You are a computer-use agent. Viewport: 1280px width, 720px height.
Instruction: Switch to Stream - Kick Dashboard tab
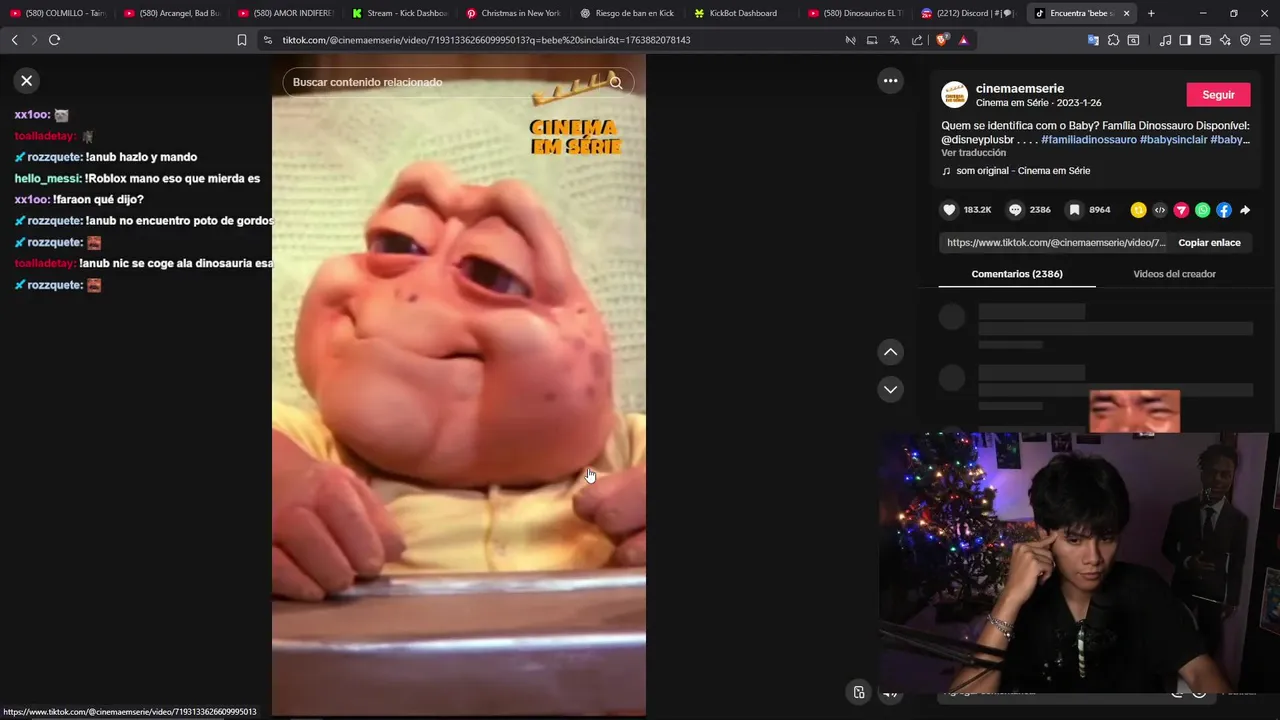pos(399,13)
